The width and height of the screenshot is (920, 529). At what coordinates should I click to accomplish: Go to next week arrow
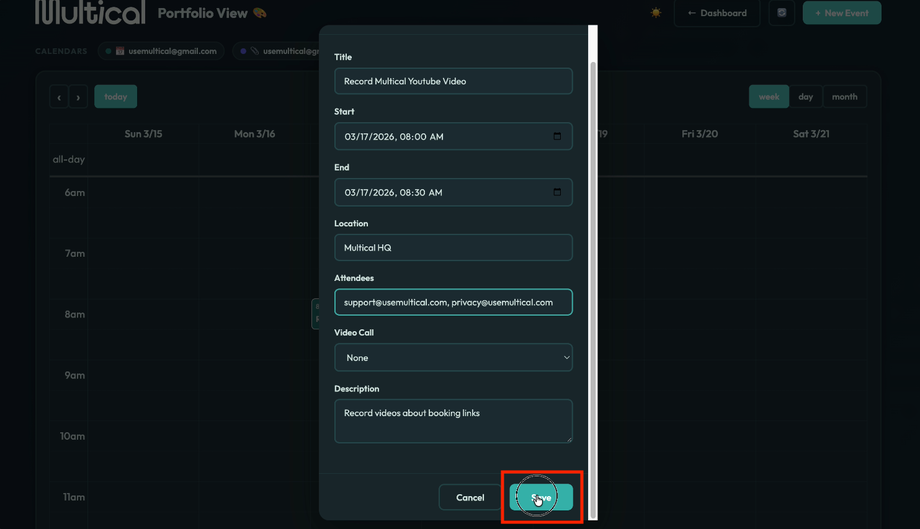pos(78,97)
